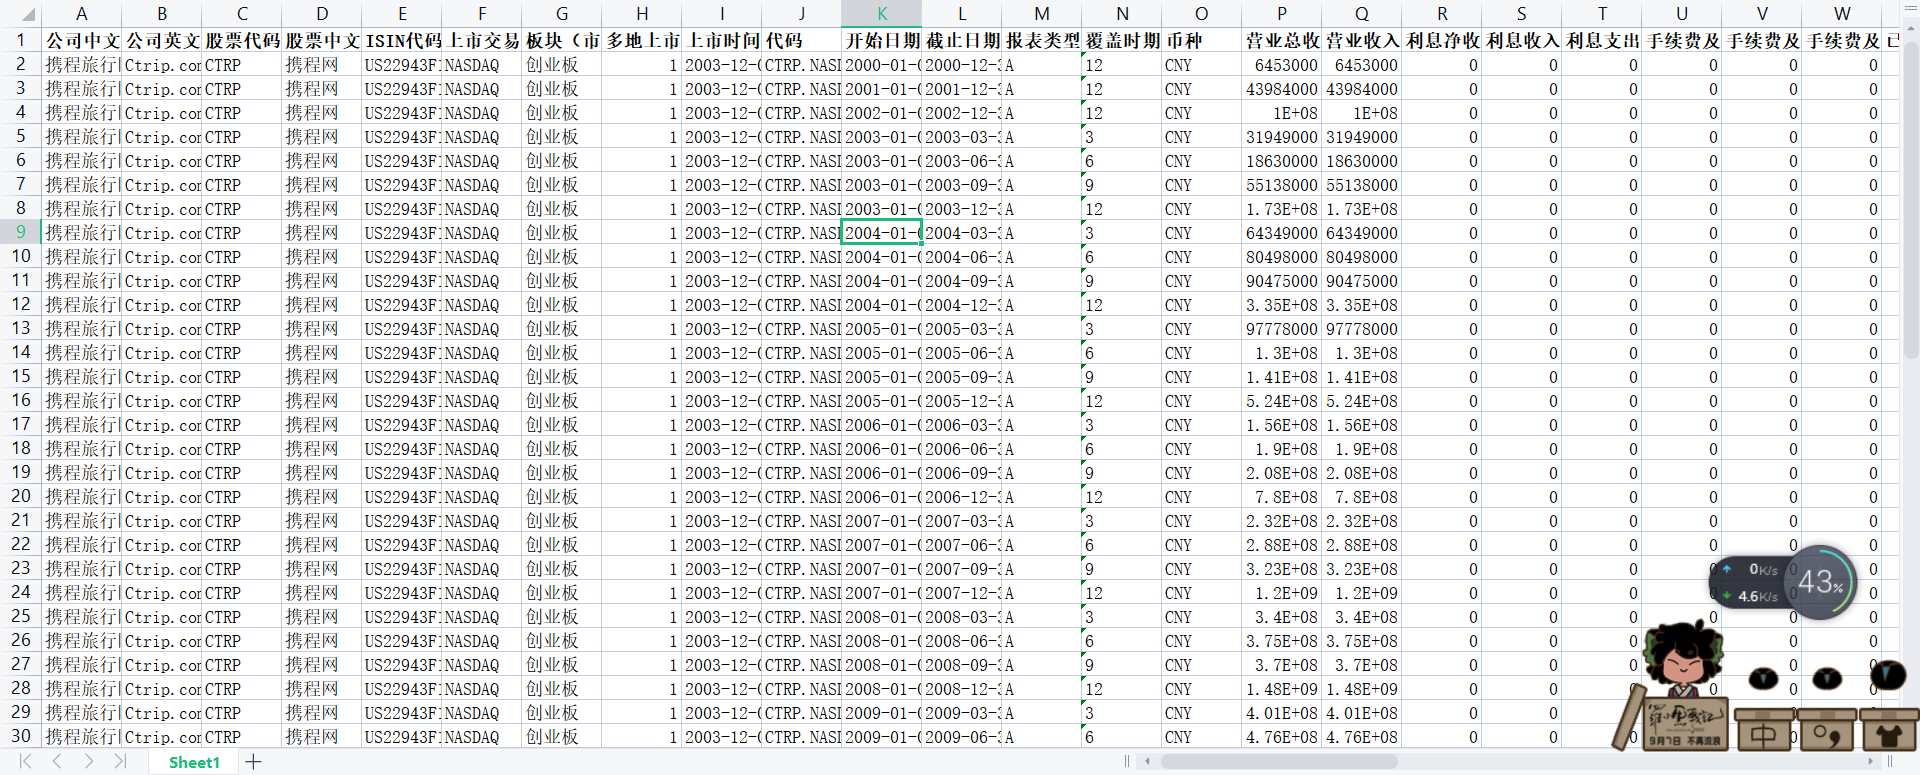Click the 携程网 cell in row 15

point(322,376)
